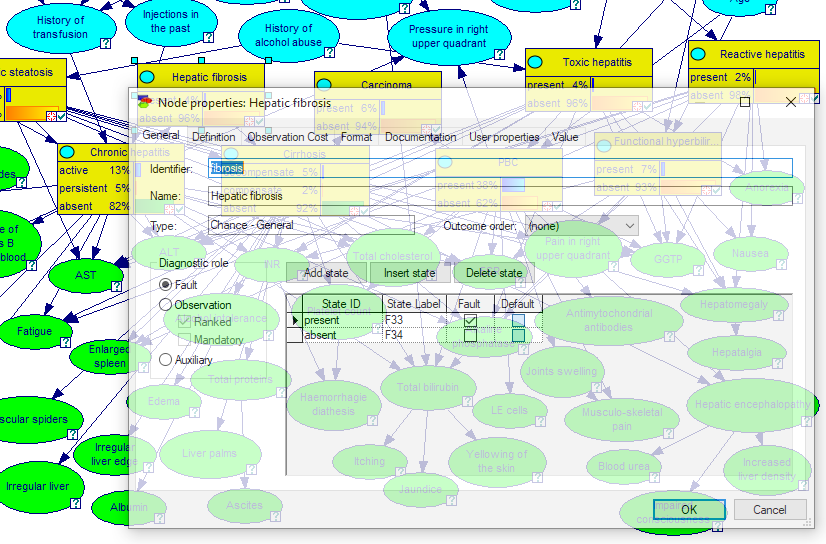Image resolution: width=826 pixels, height=544 pixels.
Task: Click 'persistent 5%' in Chronic hepatitis node
Action: point(93,188)
